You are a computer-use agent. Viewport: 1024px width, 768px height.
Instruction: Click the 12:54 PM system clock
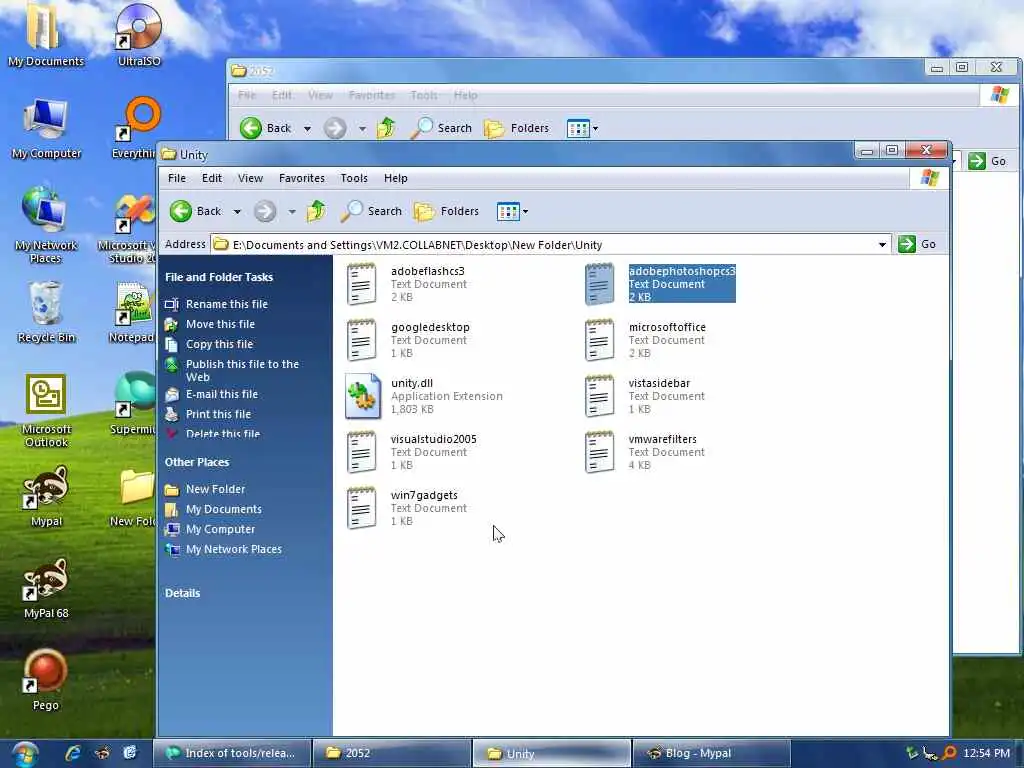[986, 753]
